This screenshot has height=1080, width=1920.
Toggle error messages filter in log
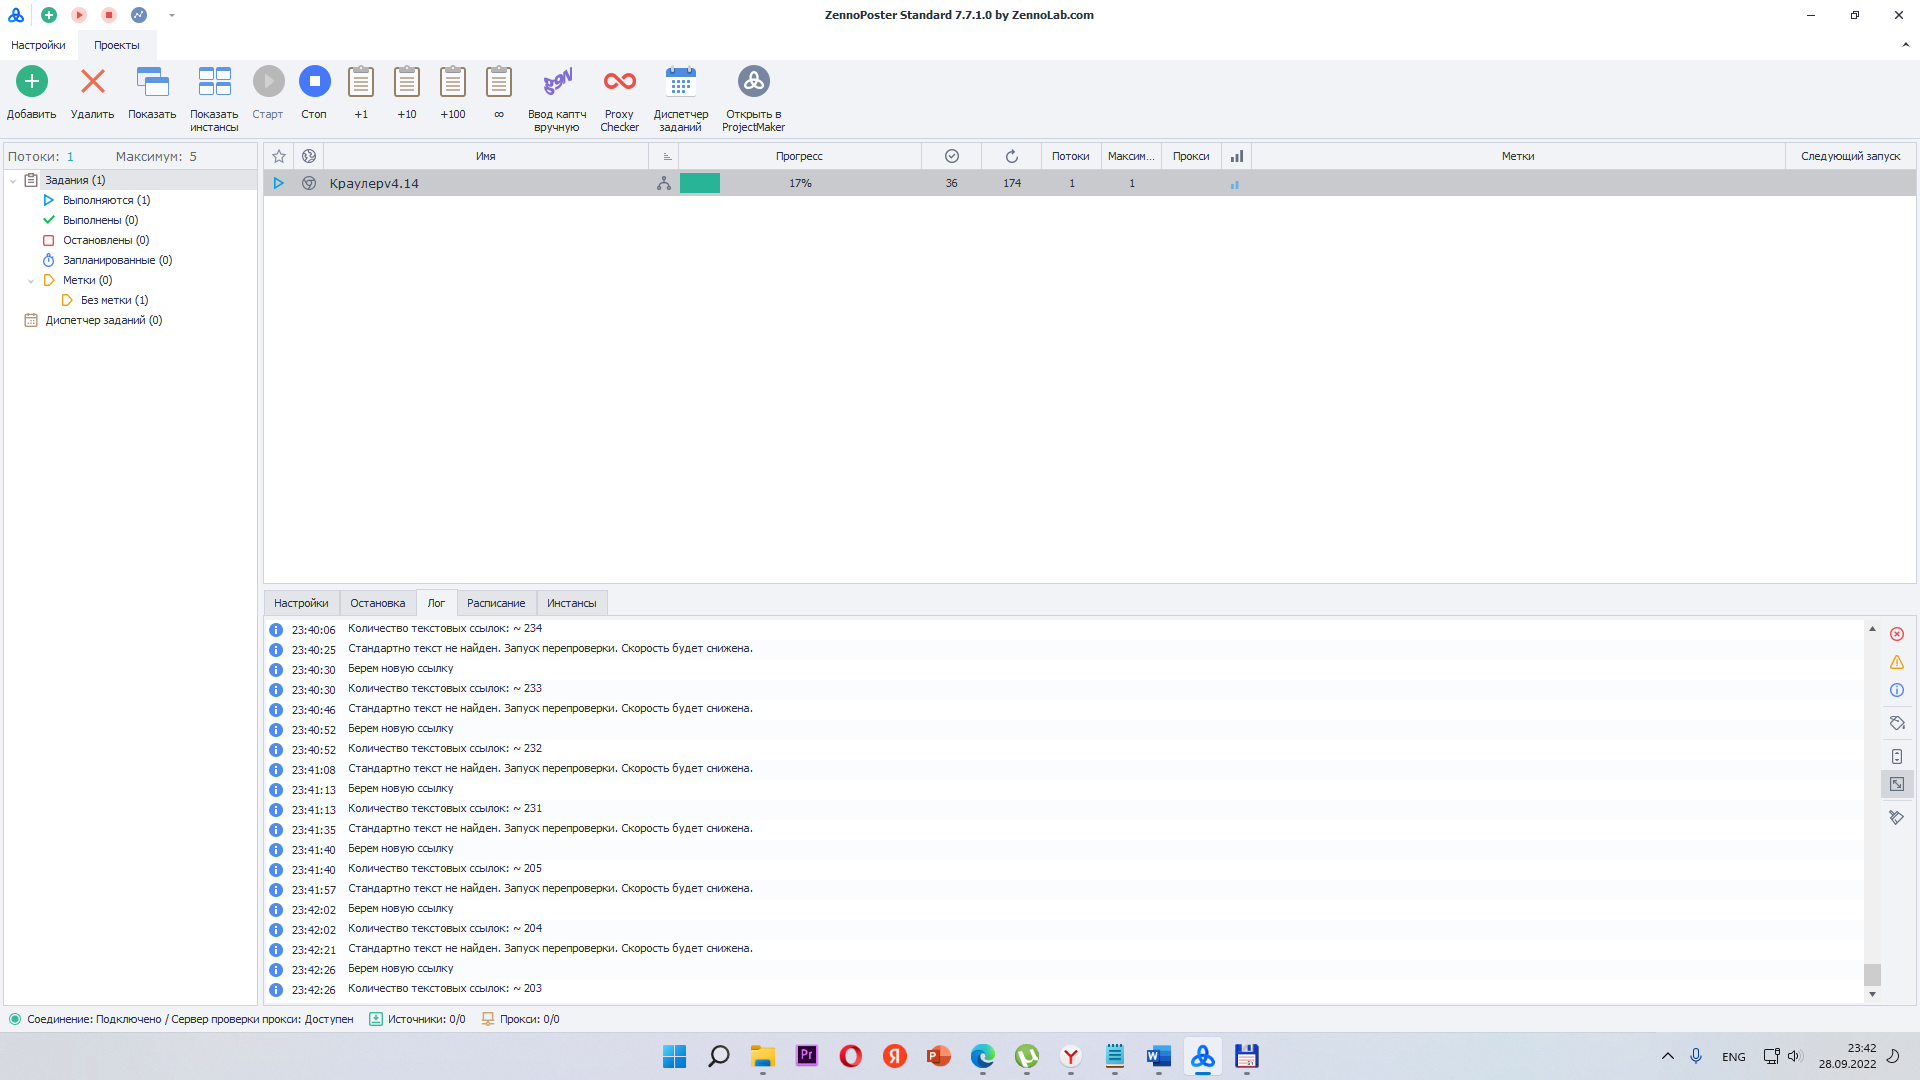pyautogui.click(x=1896, y=634)
